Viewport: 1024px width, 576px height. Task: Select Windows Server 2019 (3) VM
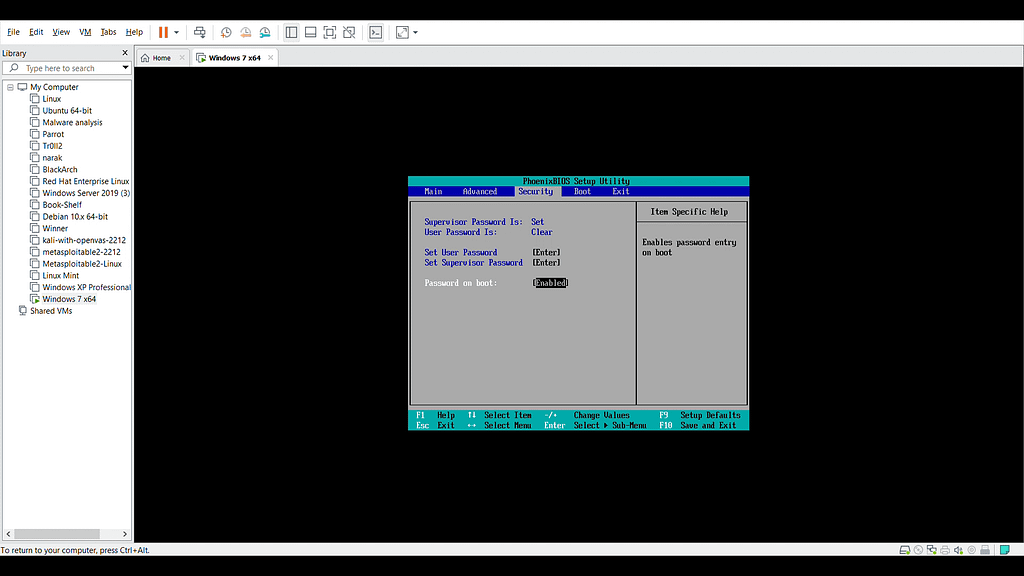click(x=86, y=193)
